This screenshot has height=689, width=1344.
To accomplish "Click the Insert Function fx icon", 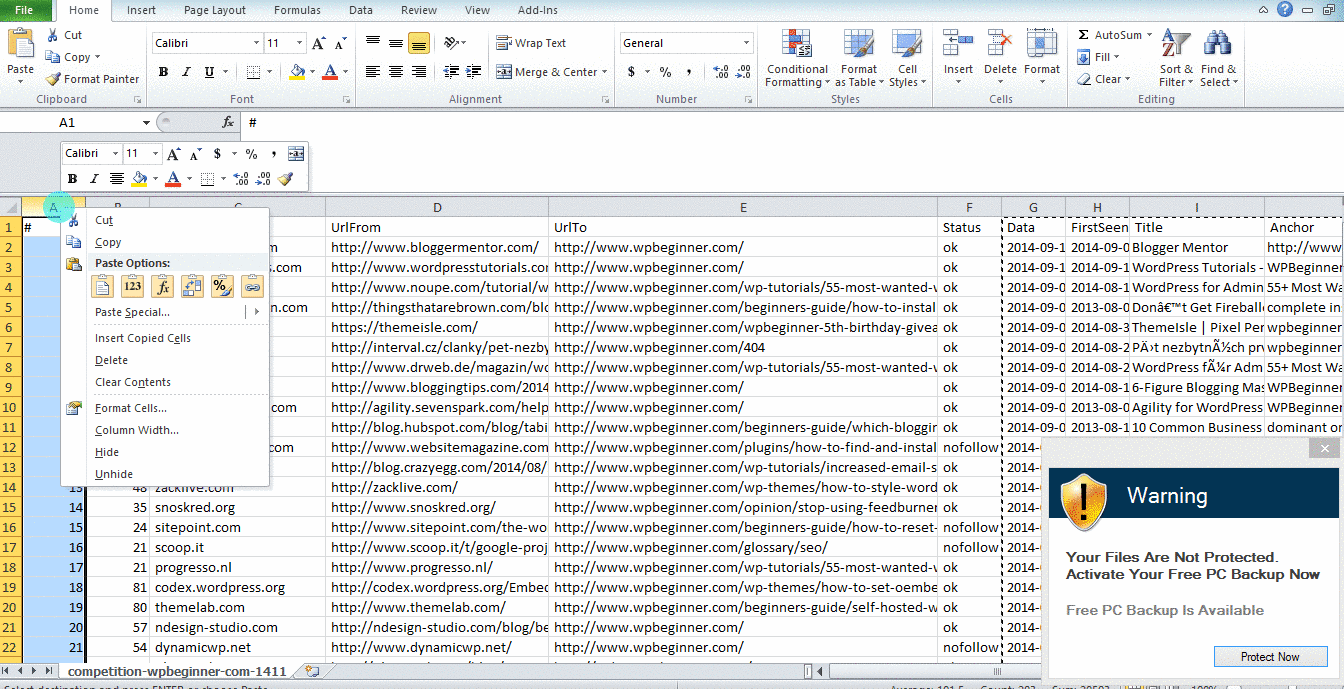I will pyautogui.click(x=228, y=122).
